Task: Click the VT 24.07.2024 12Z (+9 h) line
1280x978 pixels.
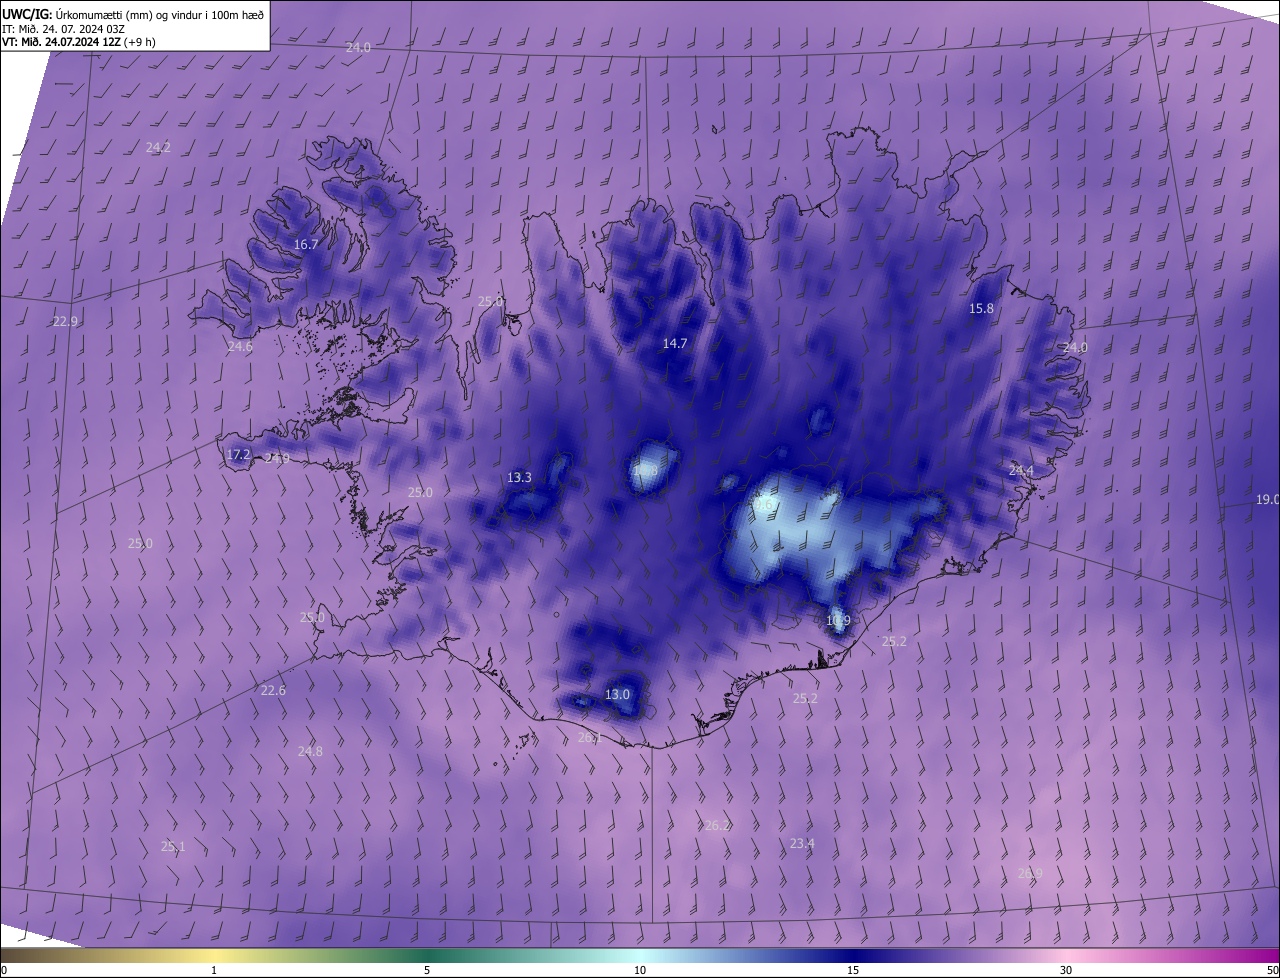Action: (x=79, y=42)
